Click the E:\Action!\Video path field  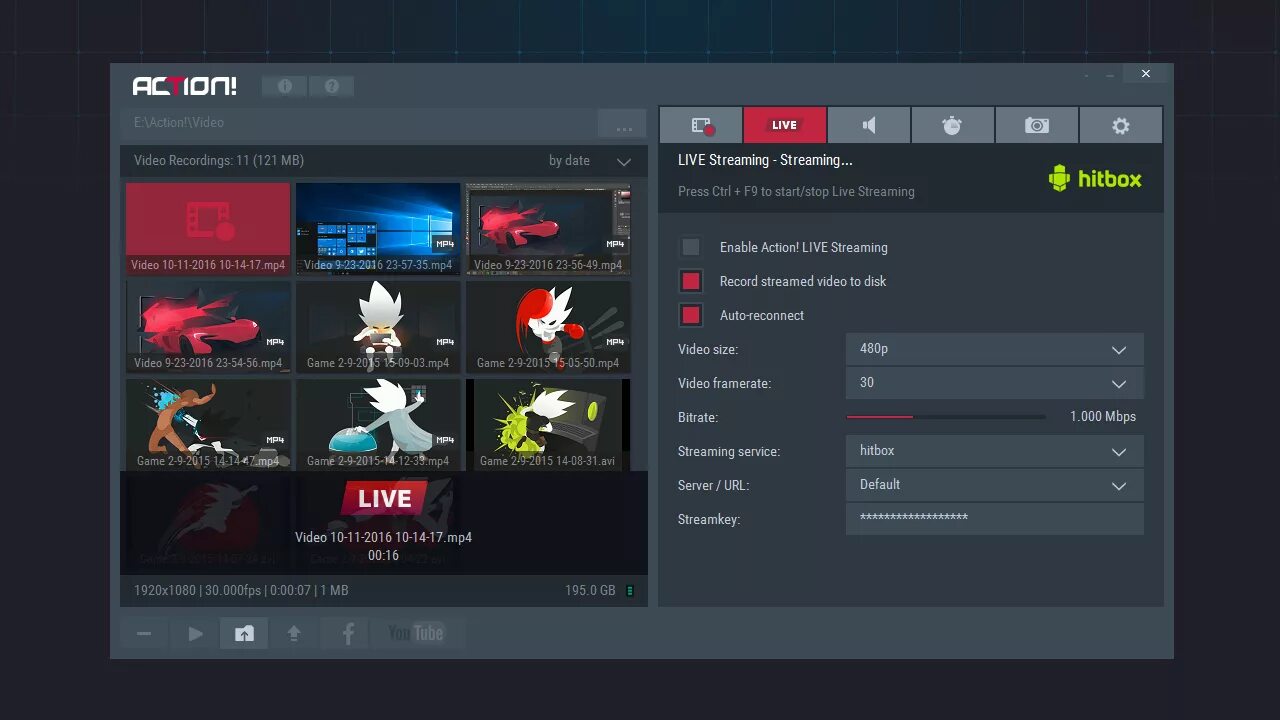click(x=359, y=123)
